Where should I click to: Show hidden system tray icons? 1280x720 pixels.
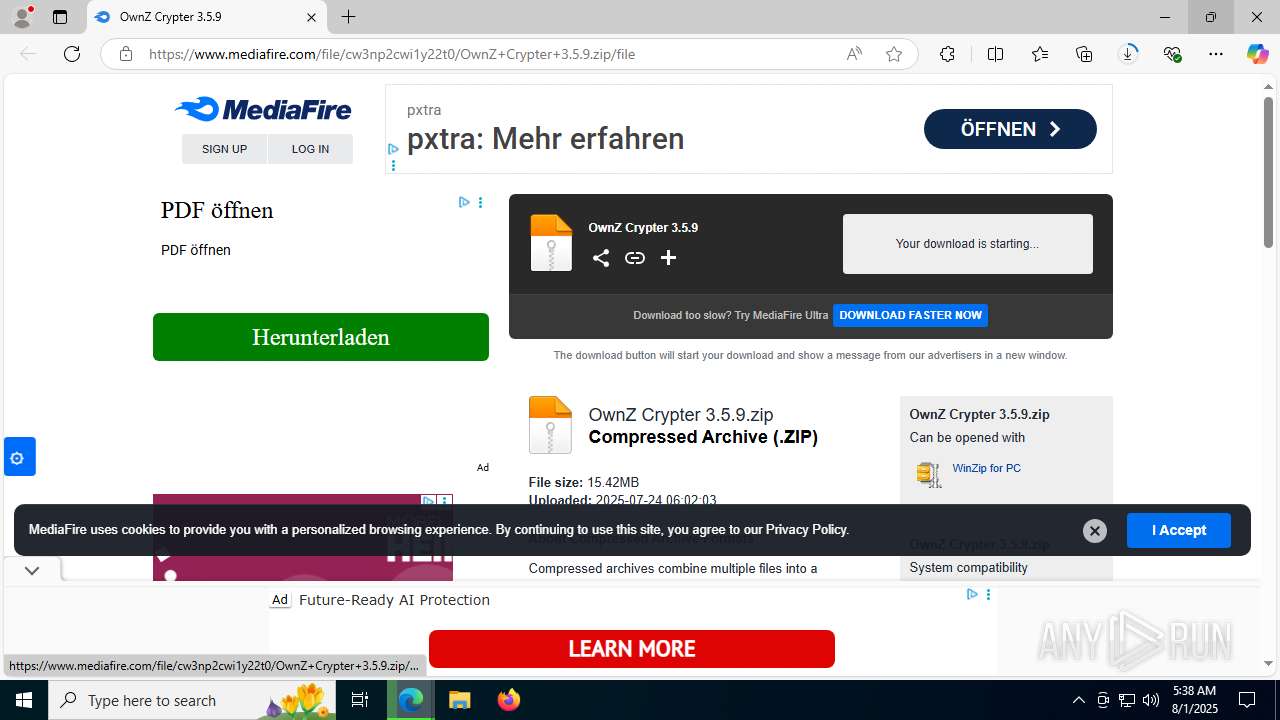tap(1078, 700)
